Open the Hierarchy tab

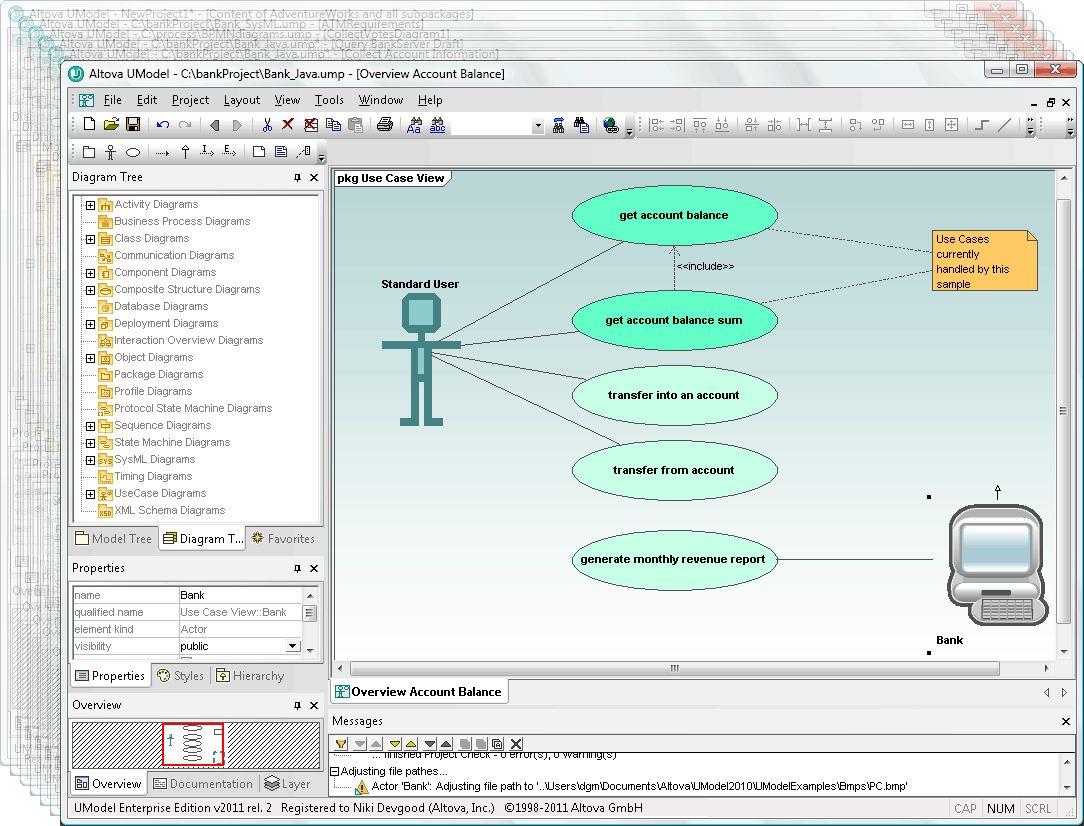click(250, 676)
